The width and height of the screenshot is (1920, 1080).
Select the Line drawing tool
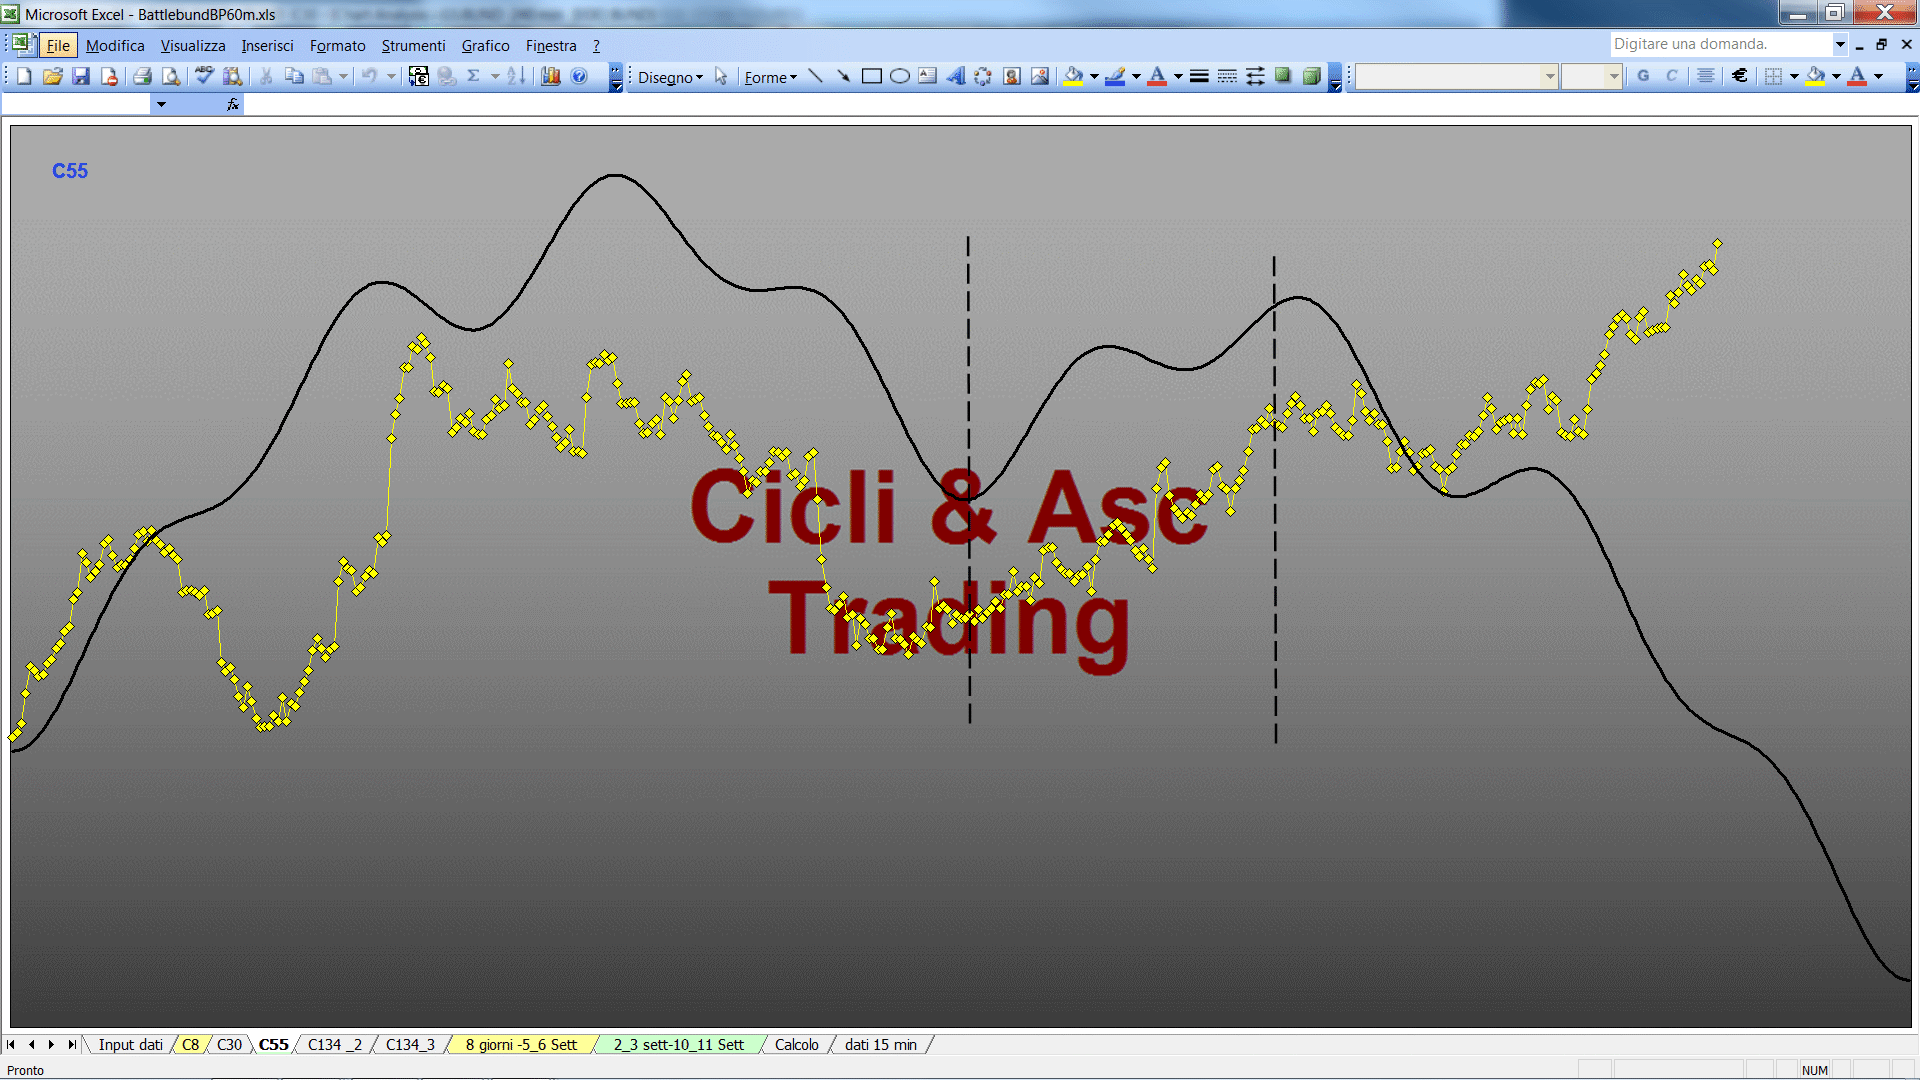point(815,76)
